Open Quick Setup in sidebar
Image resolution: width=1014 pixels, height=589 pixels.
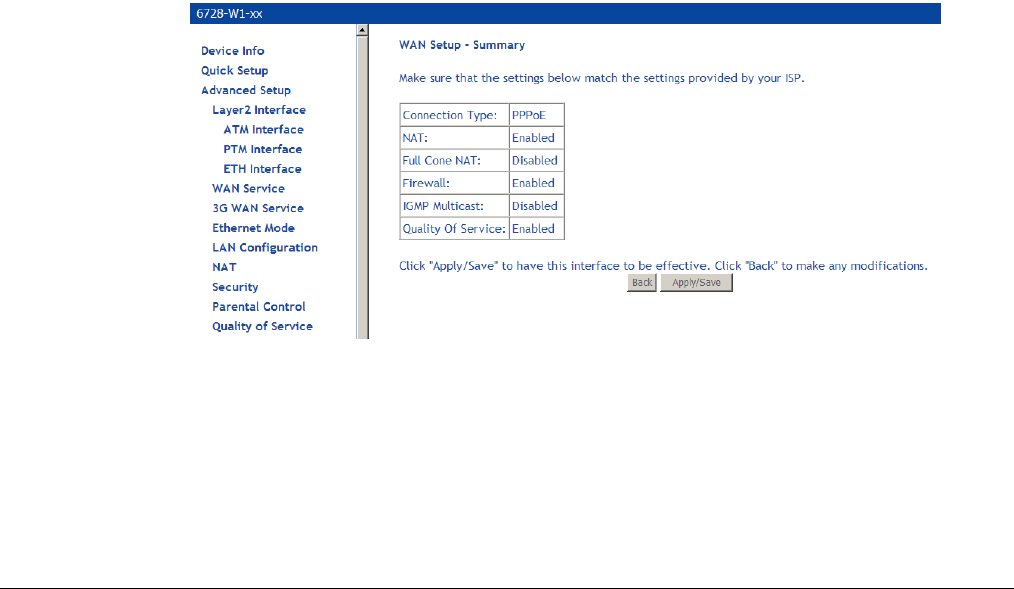click(234, 70)
